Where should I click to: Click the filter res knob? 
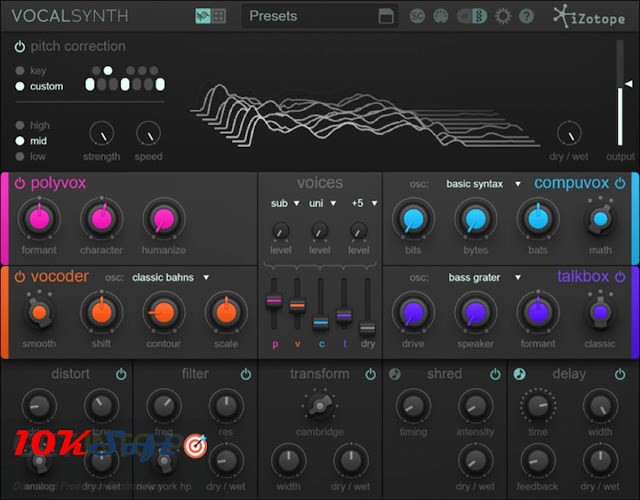(x=226, y=406)
